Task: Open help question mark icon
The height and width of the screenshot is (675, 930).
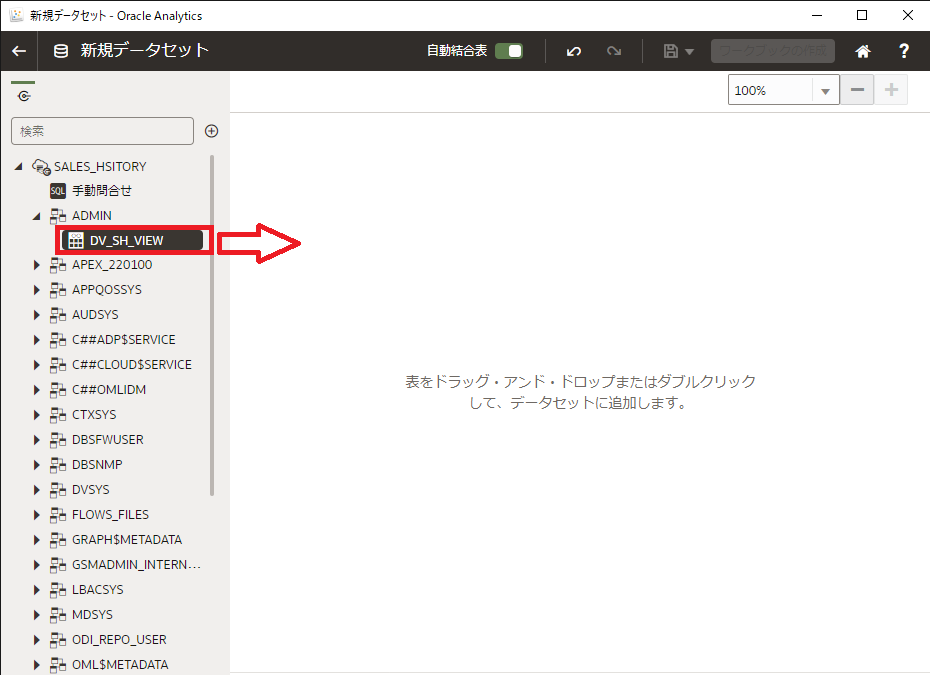Action: click(x=904, y=51)
